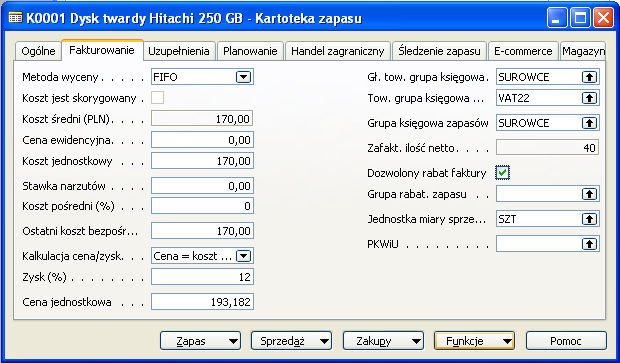
Task: Go to the Uzupełnienia tab
Action: pos(179,51)
